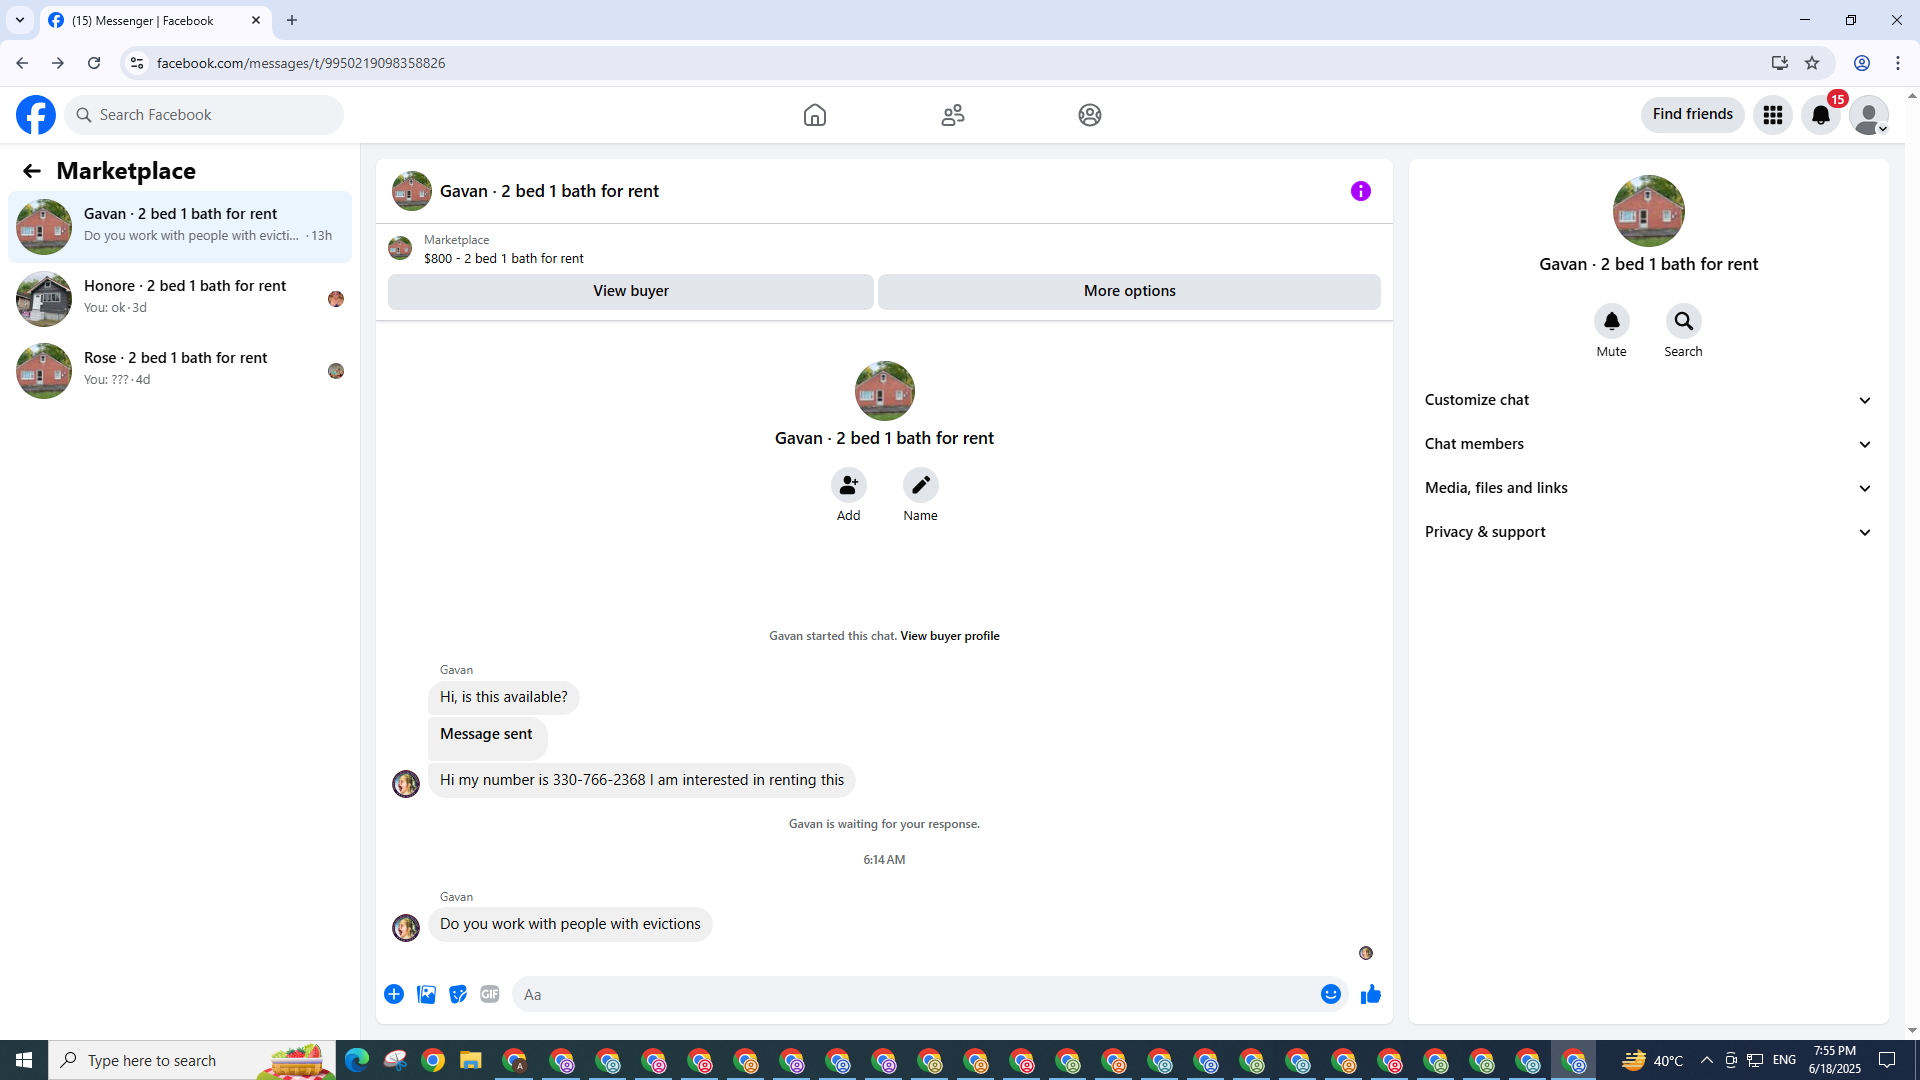Open Gavan's 2 bed 1 bath conversation
The width and height of the screenshot is (1920, 1080).
(x=180, y=227)
